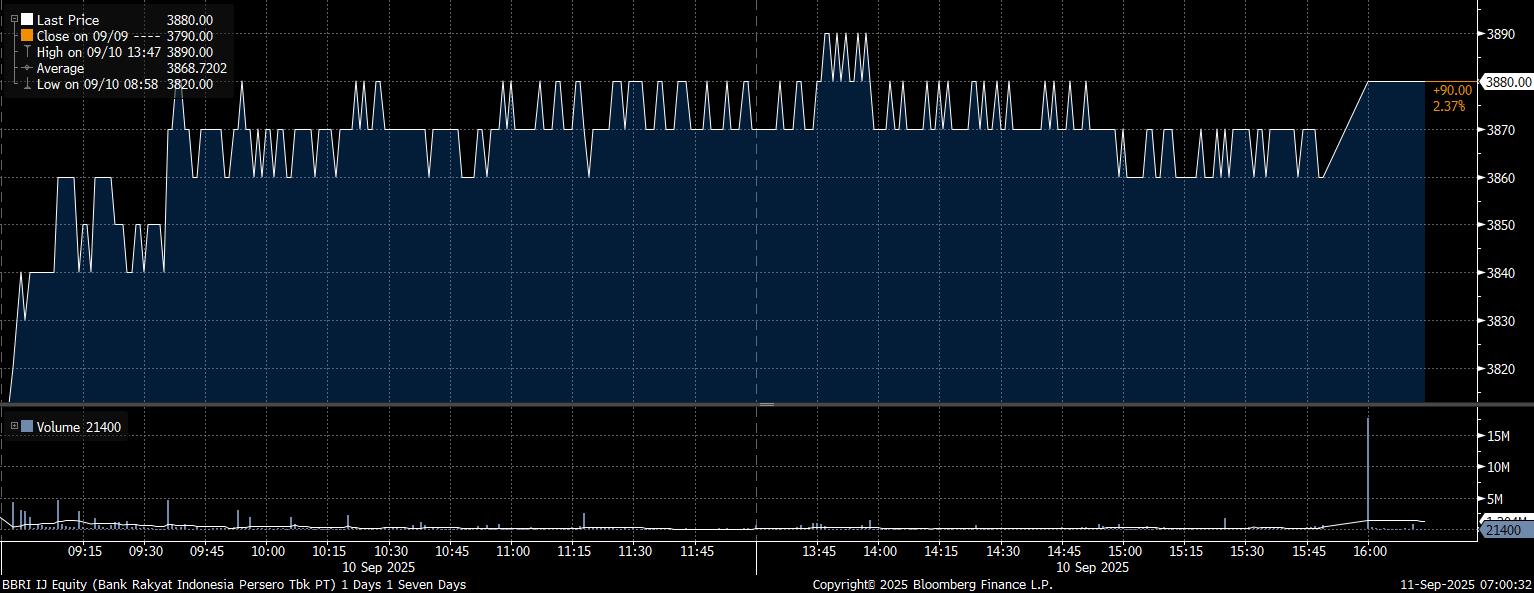Click the +90.00 price change label
Screen dimensions: 1534x593
(1452, 90)
